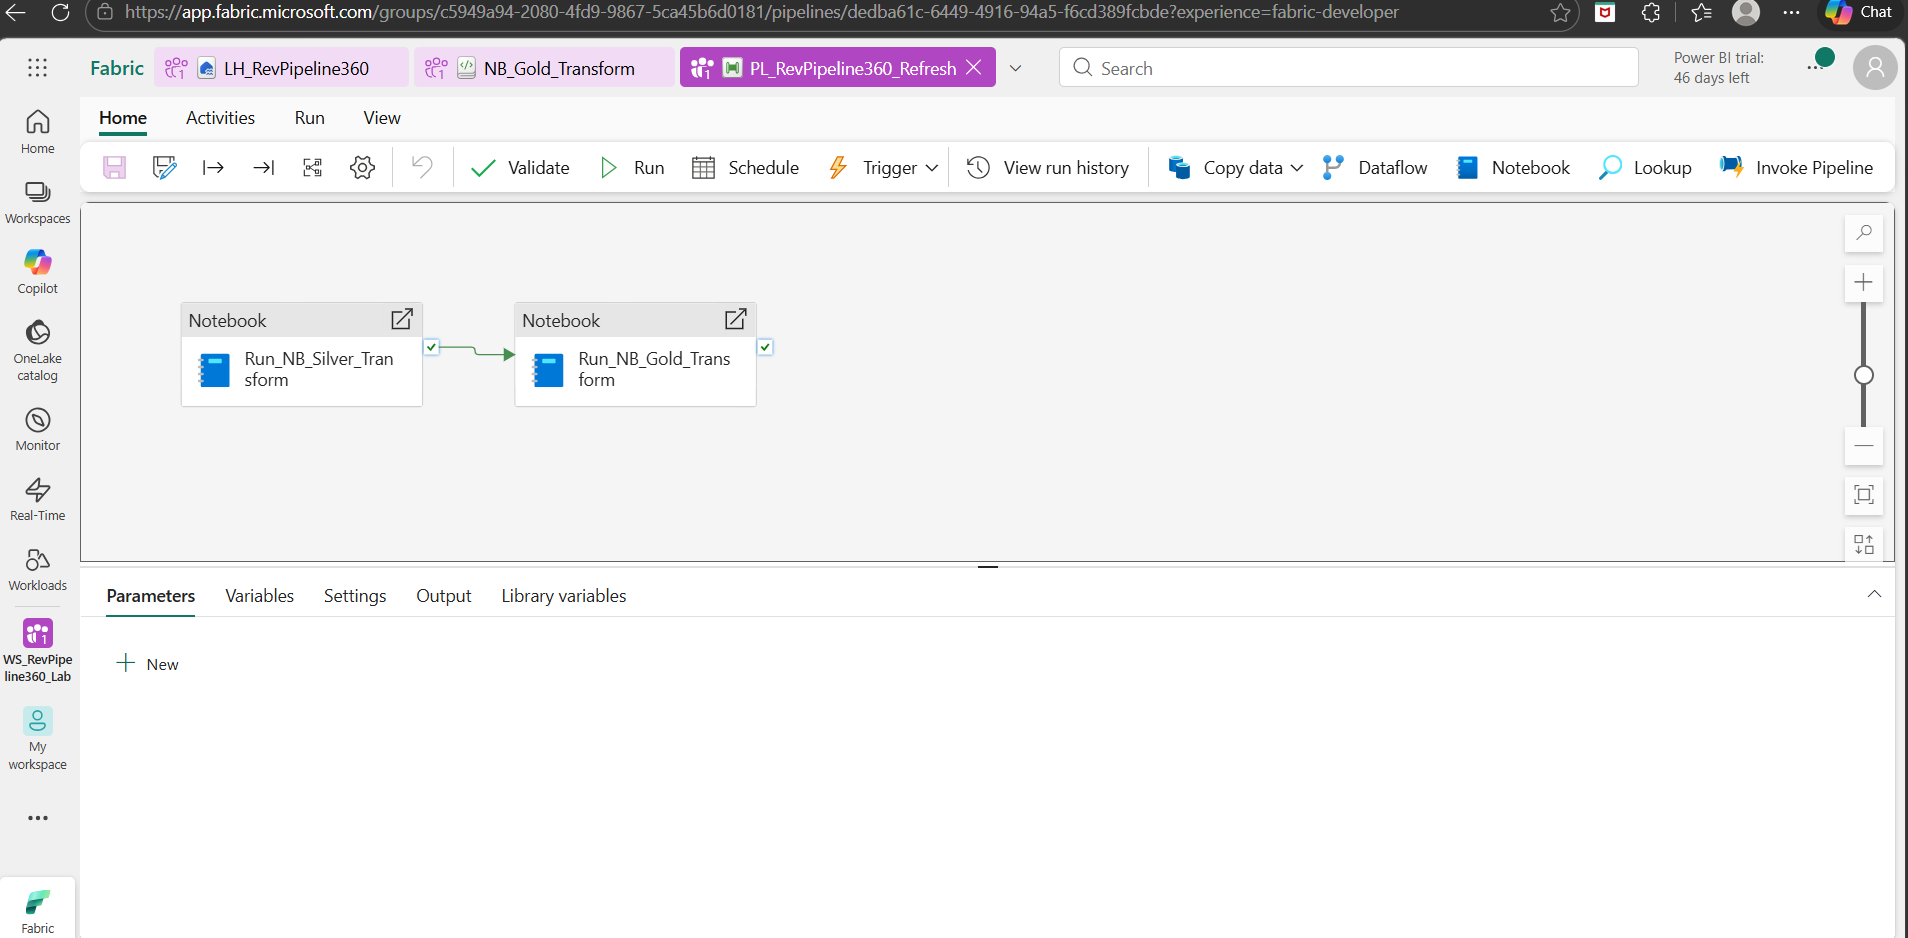
Task: Fit the pipeline canvas to screen
Action: click(1864, 495)
